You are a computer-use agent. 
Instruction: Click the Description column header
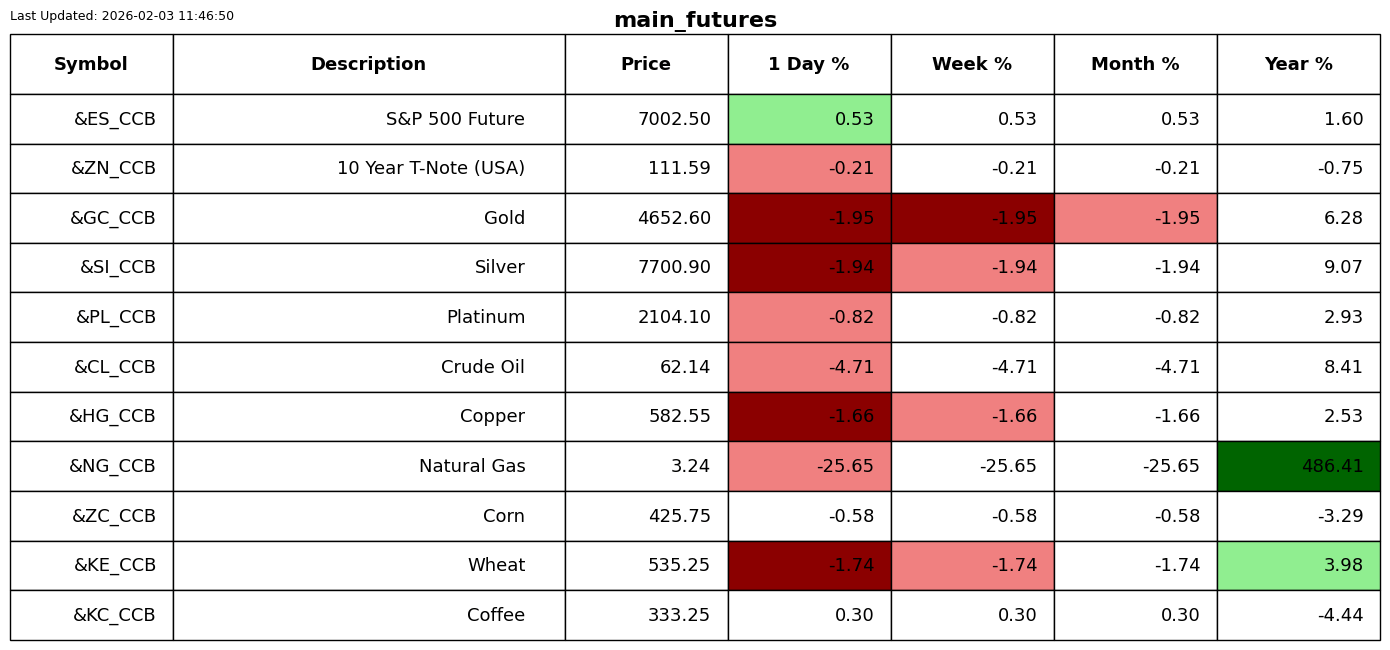click(368, 64)
